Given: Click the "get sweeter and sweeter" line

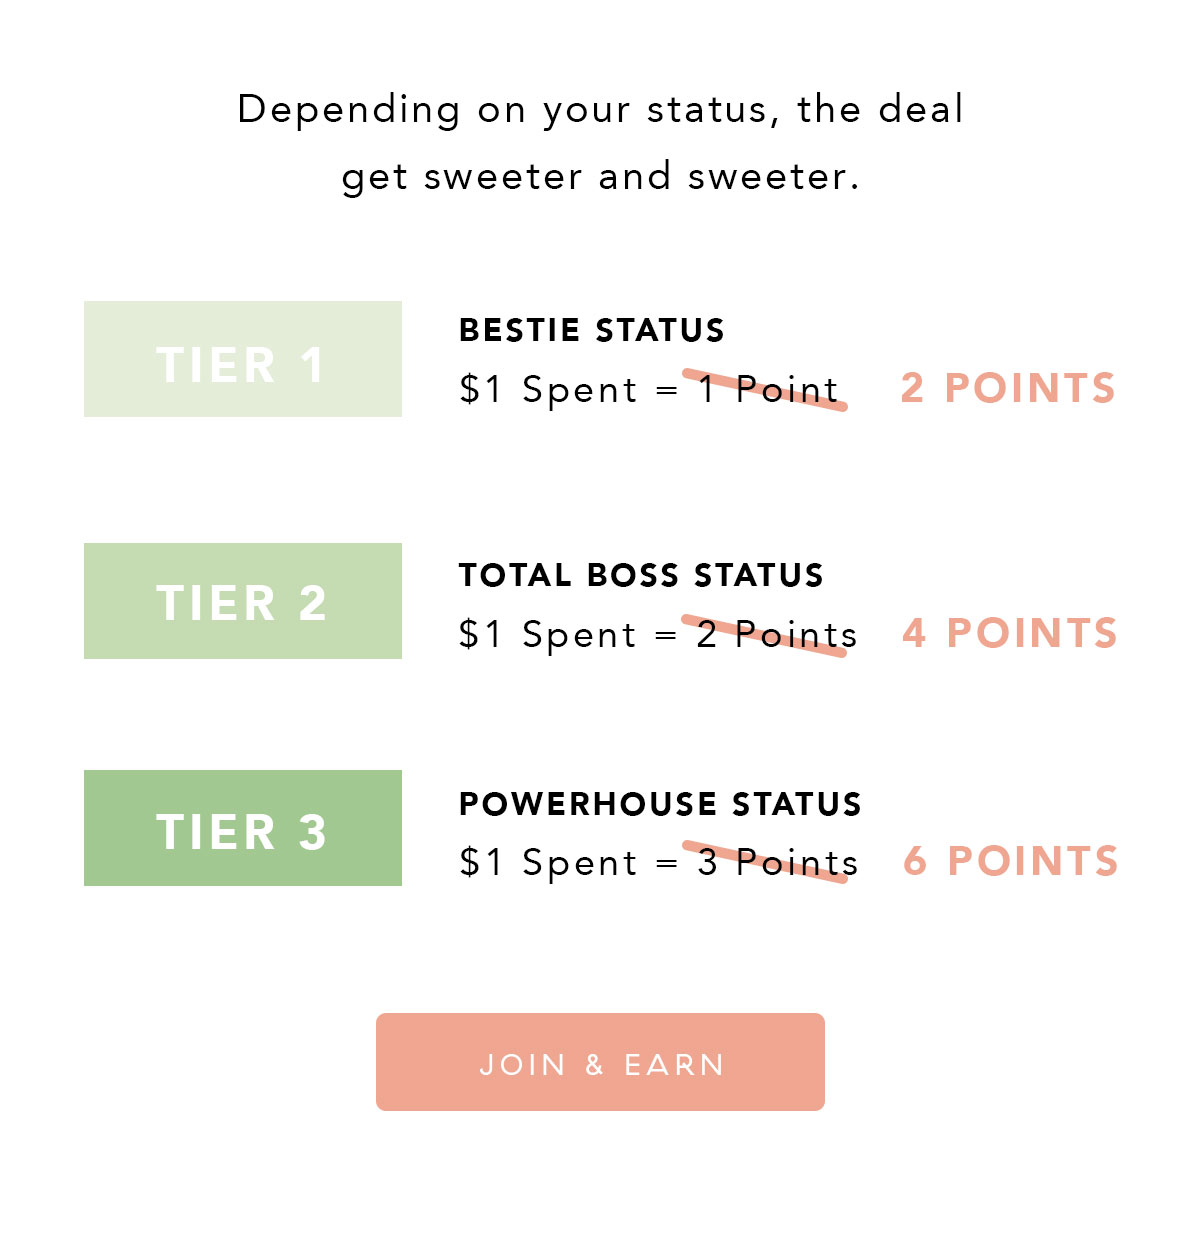Looking at the screenshot, I should tap(600, 177).
